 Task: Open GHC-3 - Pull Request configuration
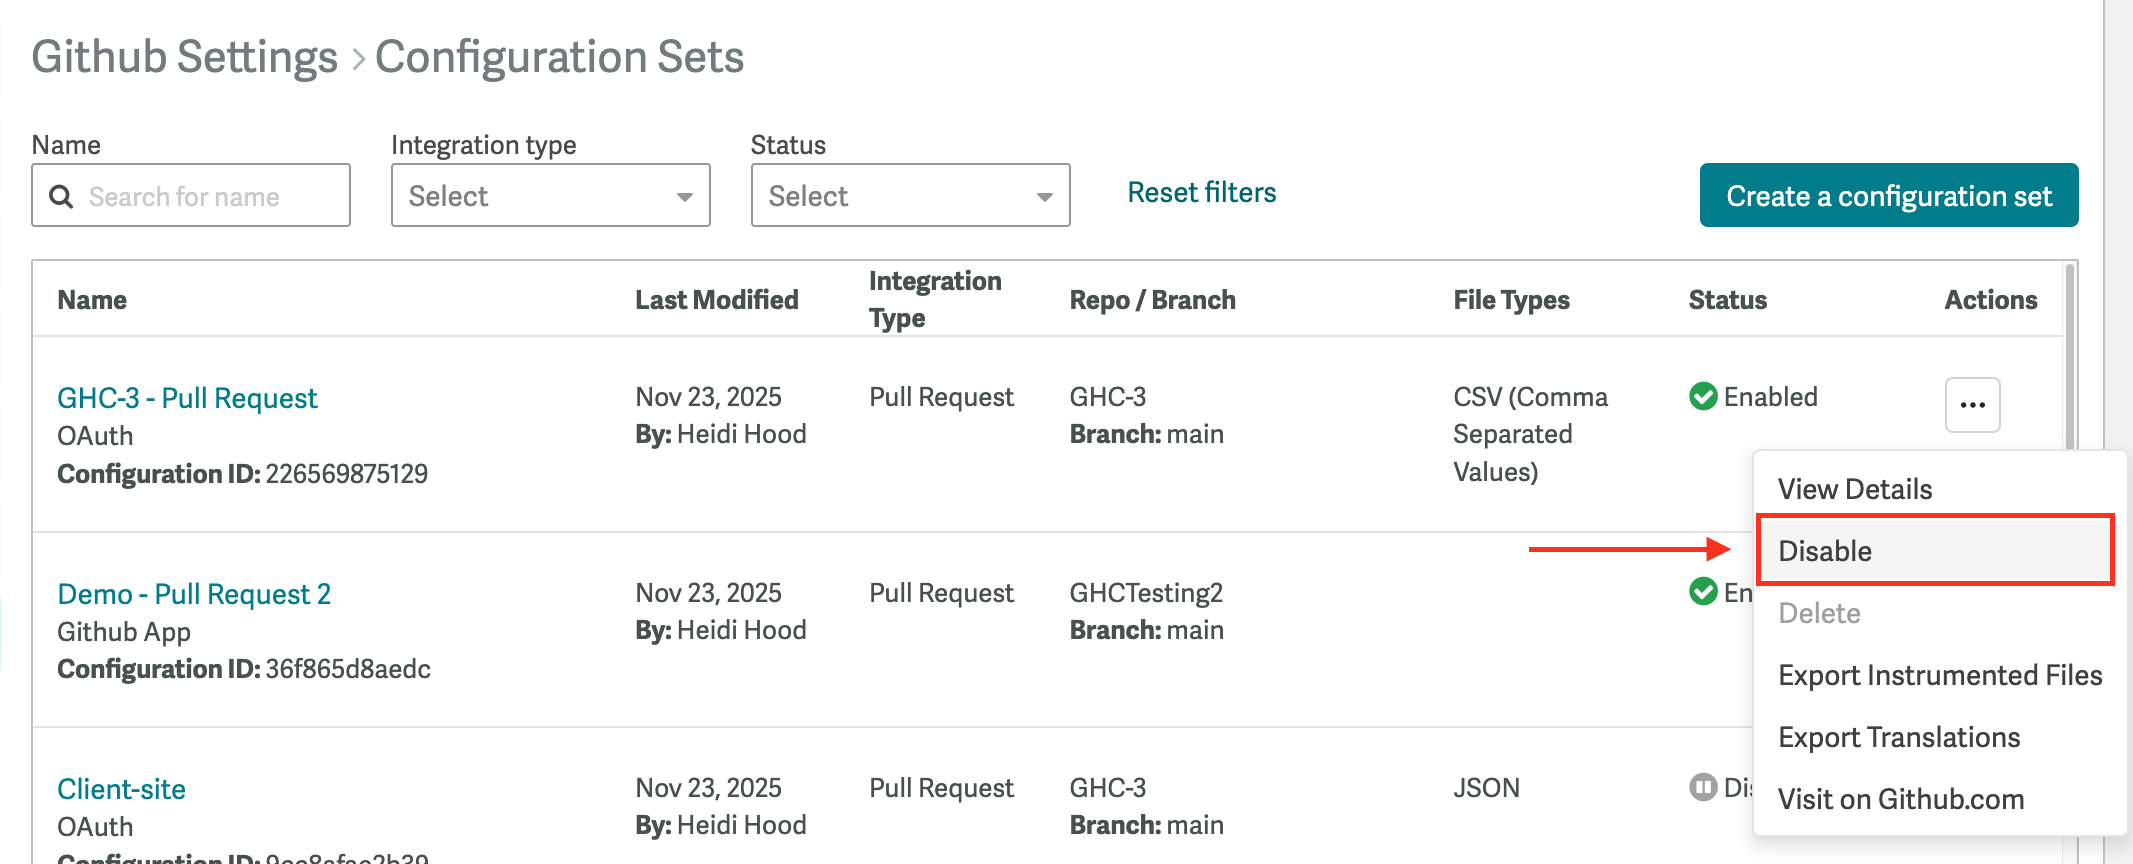click(187, 398)
